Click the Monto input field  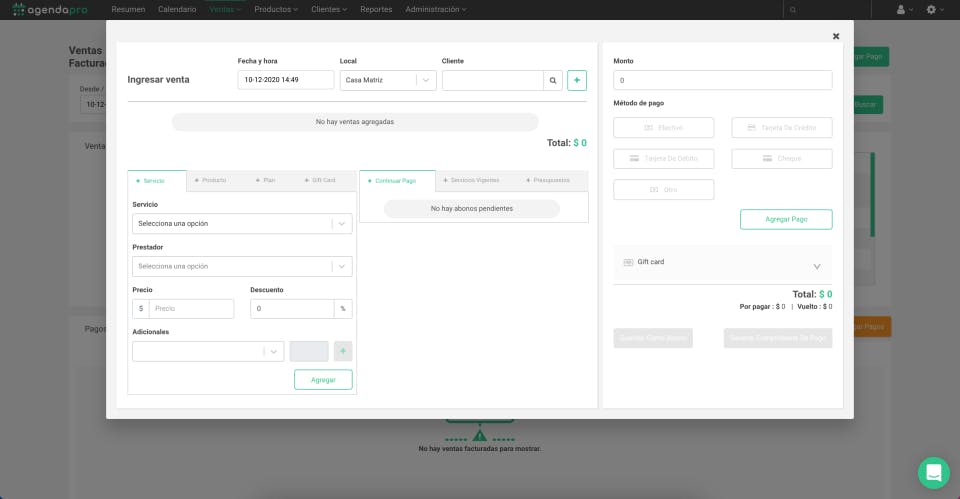(x=723, y=80)
